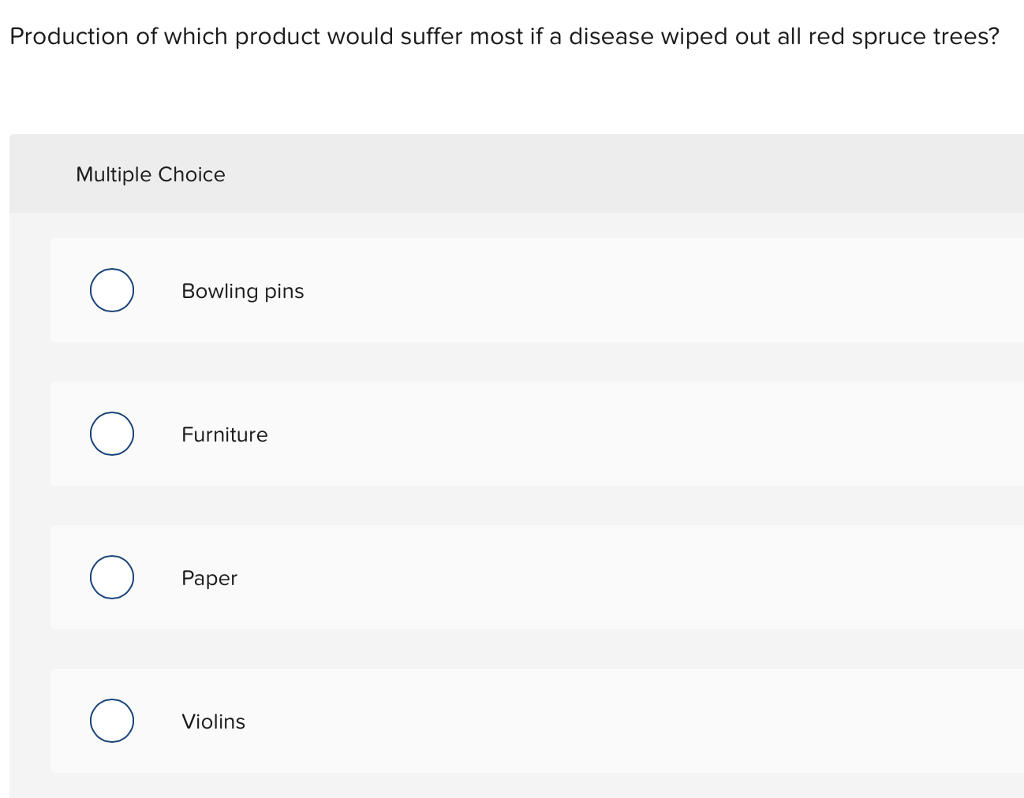Choose the Furniture radio circle

pos(112,434)
